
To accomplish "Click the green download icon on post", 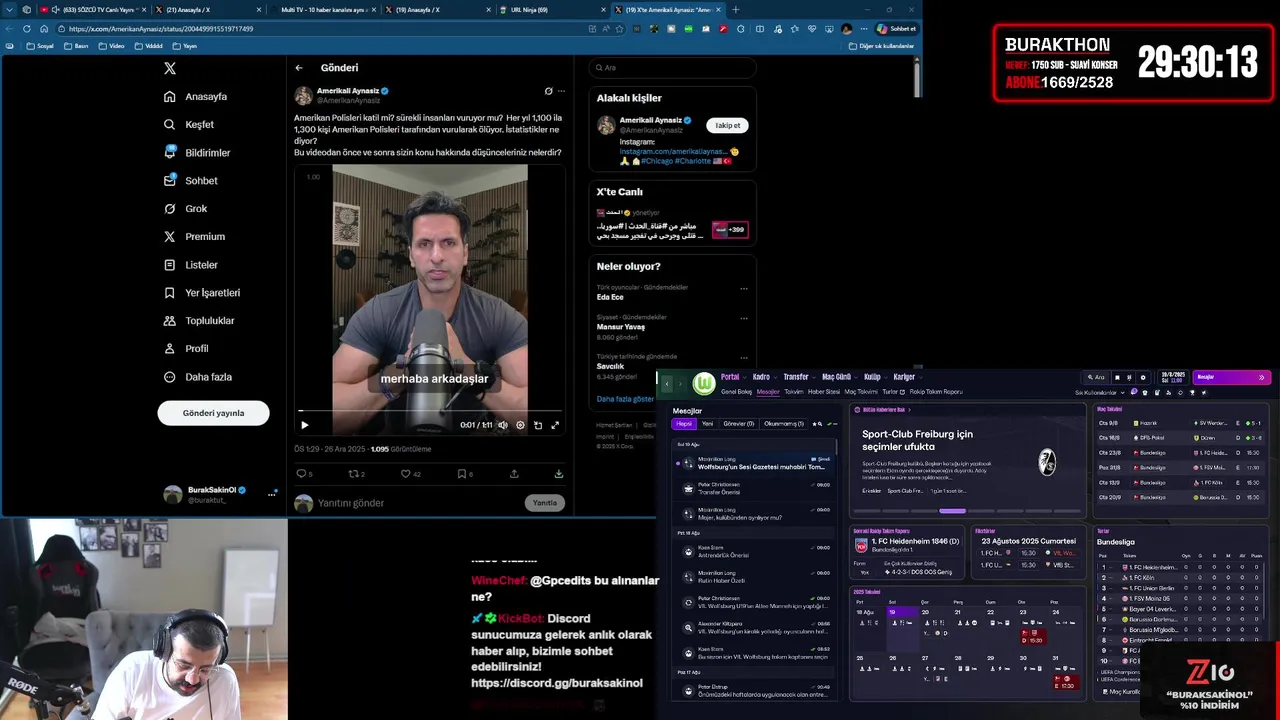I will pyautogui.click(x=558, y=474).
